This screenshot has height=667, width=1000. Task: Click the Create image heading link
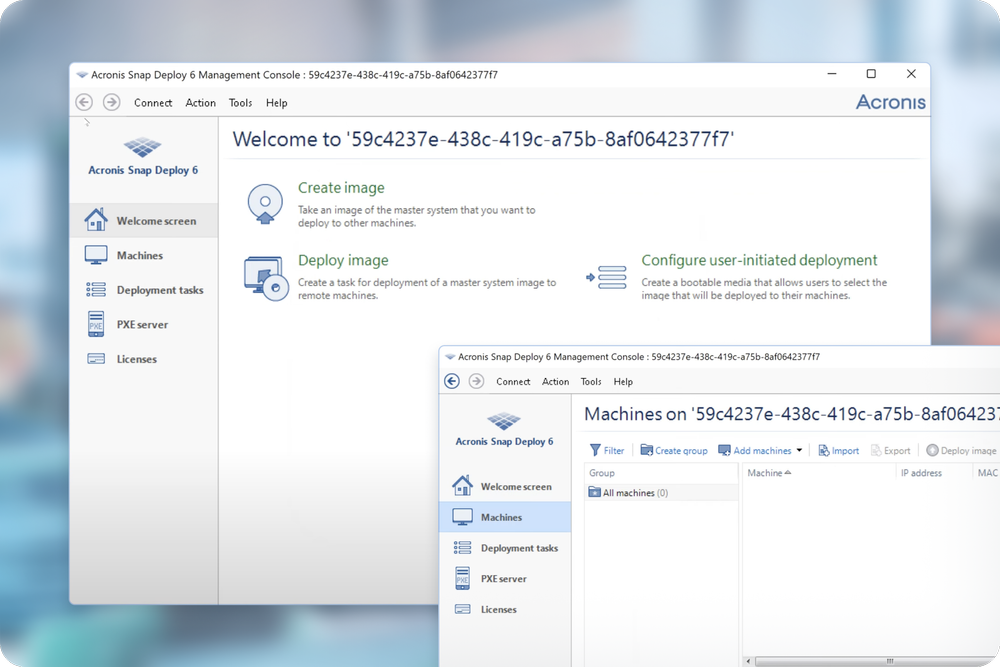pos(341,188)
